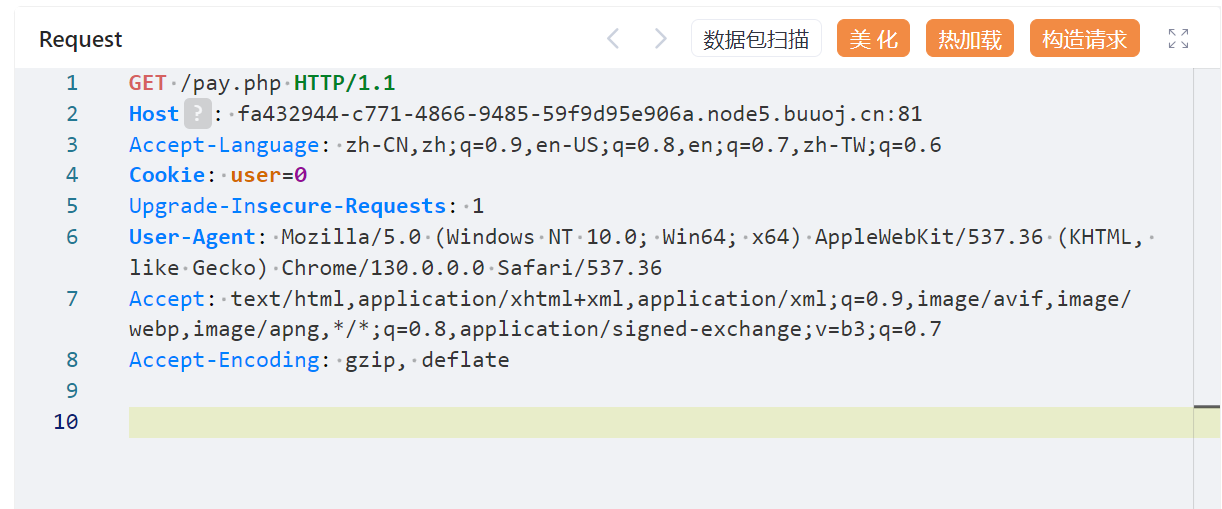Click the 美化 beautify button
This screenshot has width=1222, height=509.
pos(873,39)
